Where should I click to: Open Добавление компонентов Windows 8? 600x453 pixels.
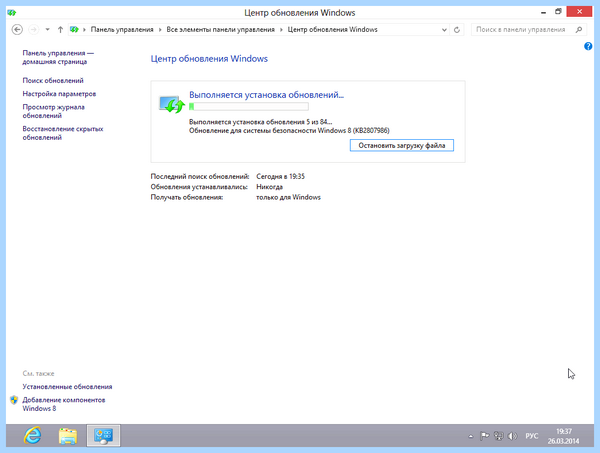pyautogui.click(x=64, y=404)
